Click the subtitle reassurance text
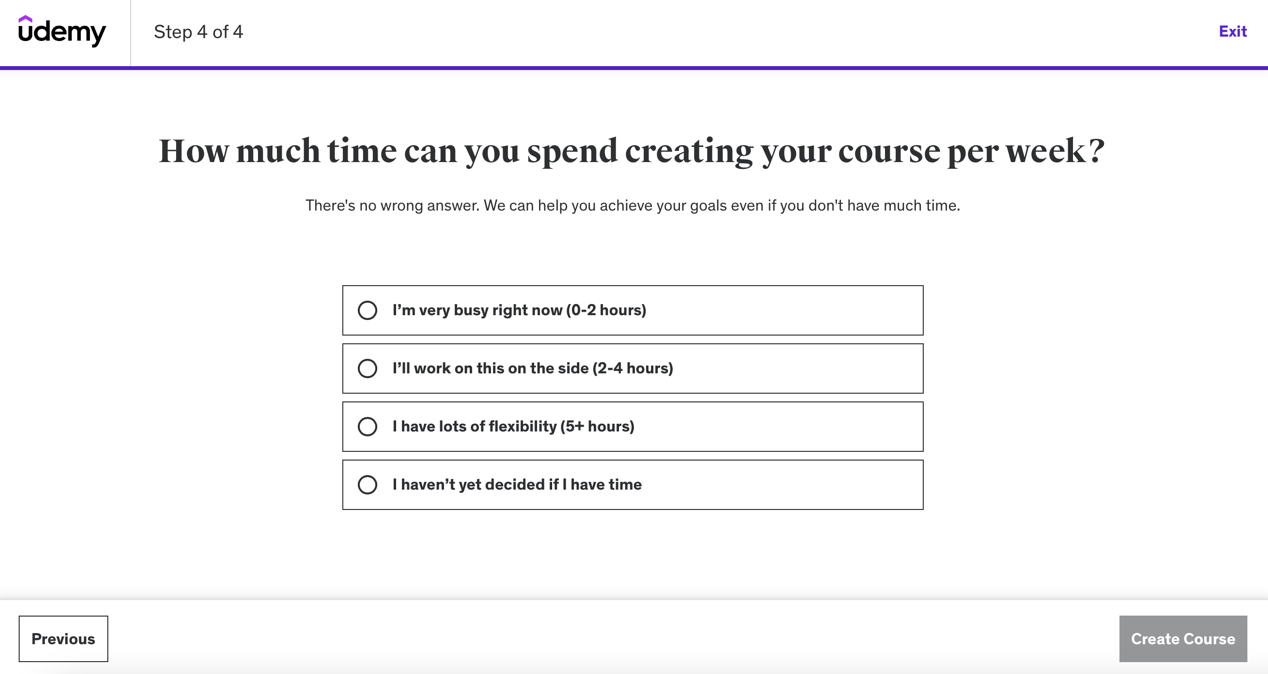 point(632,205)
